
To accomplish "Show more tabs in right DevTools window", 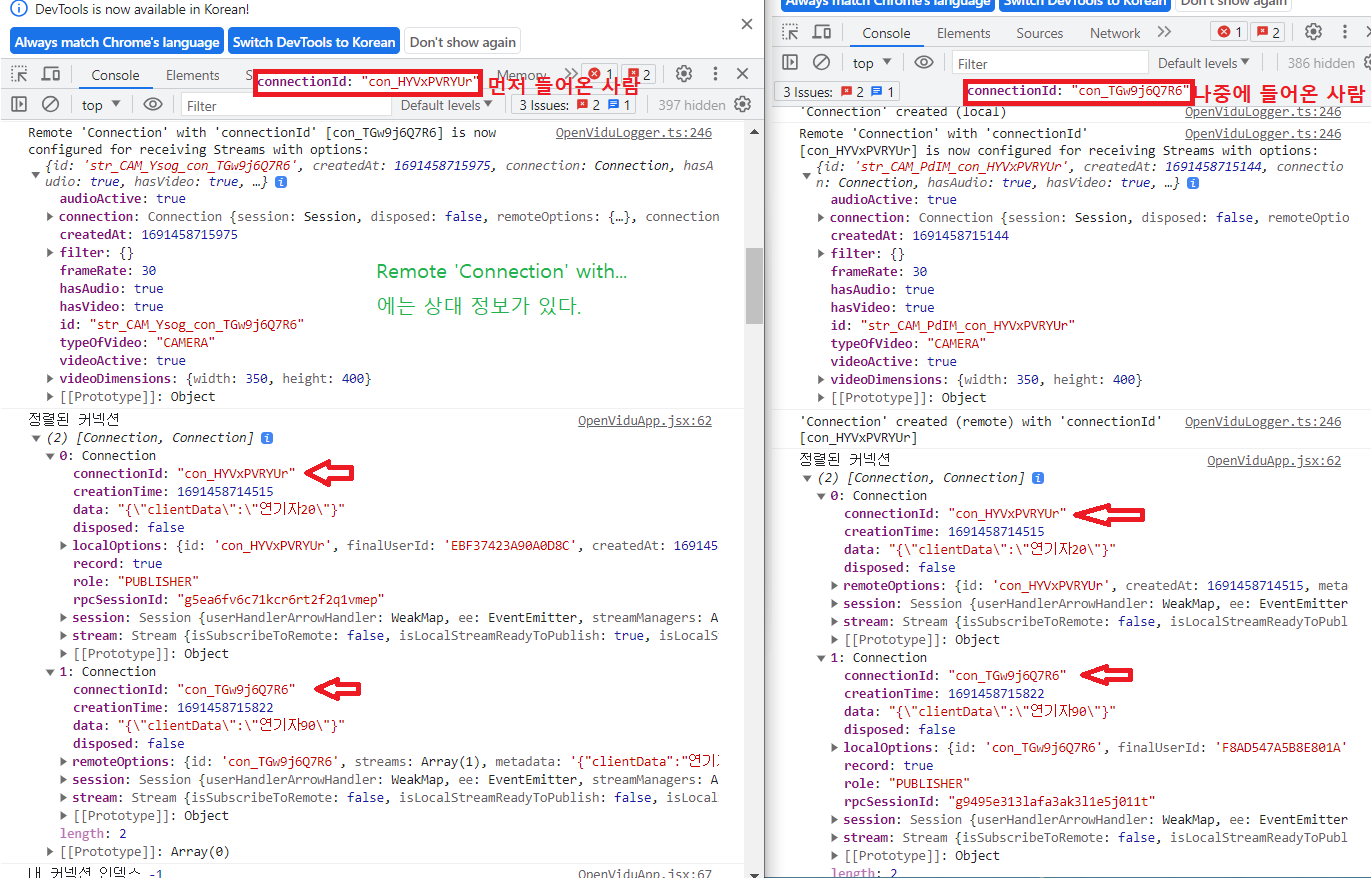I will tap(1164, 32).
